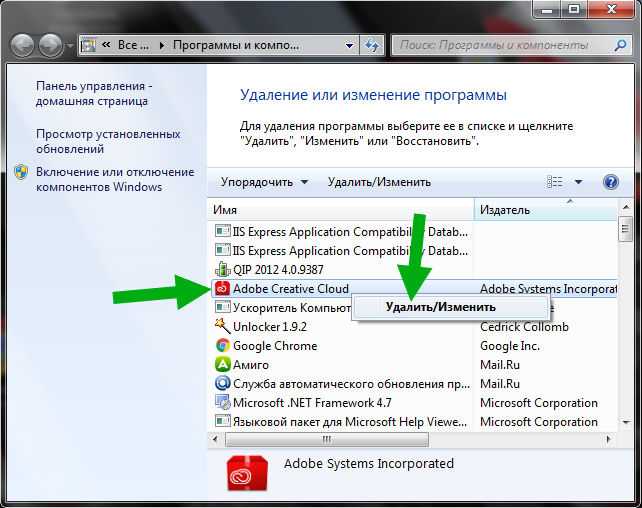The width and height of the screenshot is (642, 508).
Task: Open the 'Упорядочить' dropdown menu
Action: pyautogui.click(x=264, y=182)
